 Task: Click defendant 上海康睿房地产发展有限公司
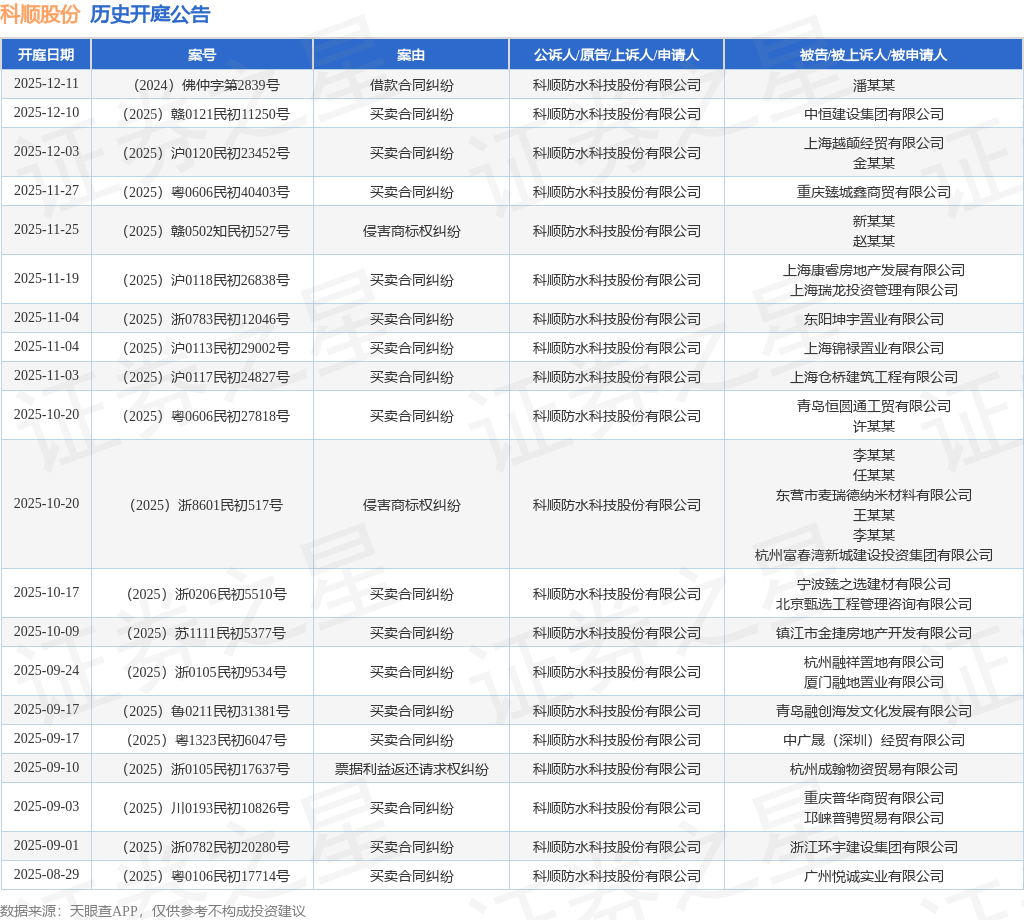pyautogui.click(x=874, y=270)
